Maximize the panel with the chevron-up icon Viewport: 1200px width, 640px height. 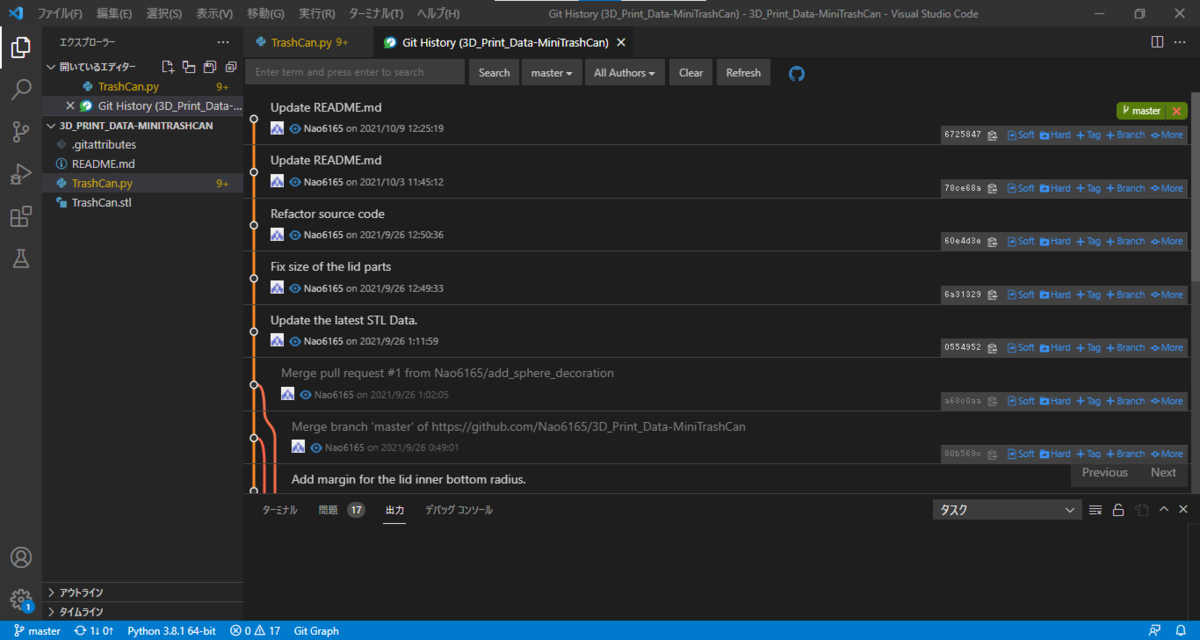pyautogui.click(x=1164, y=510)
